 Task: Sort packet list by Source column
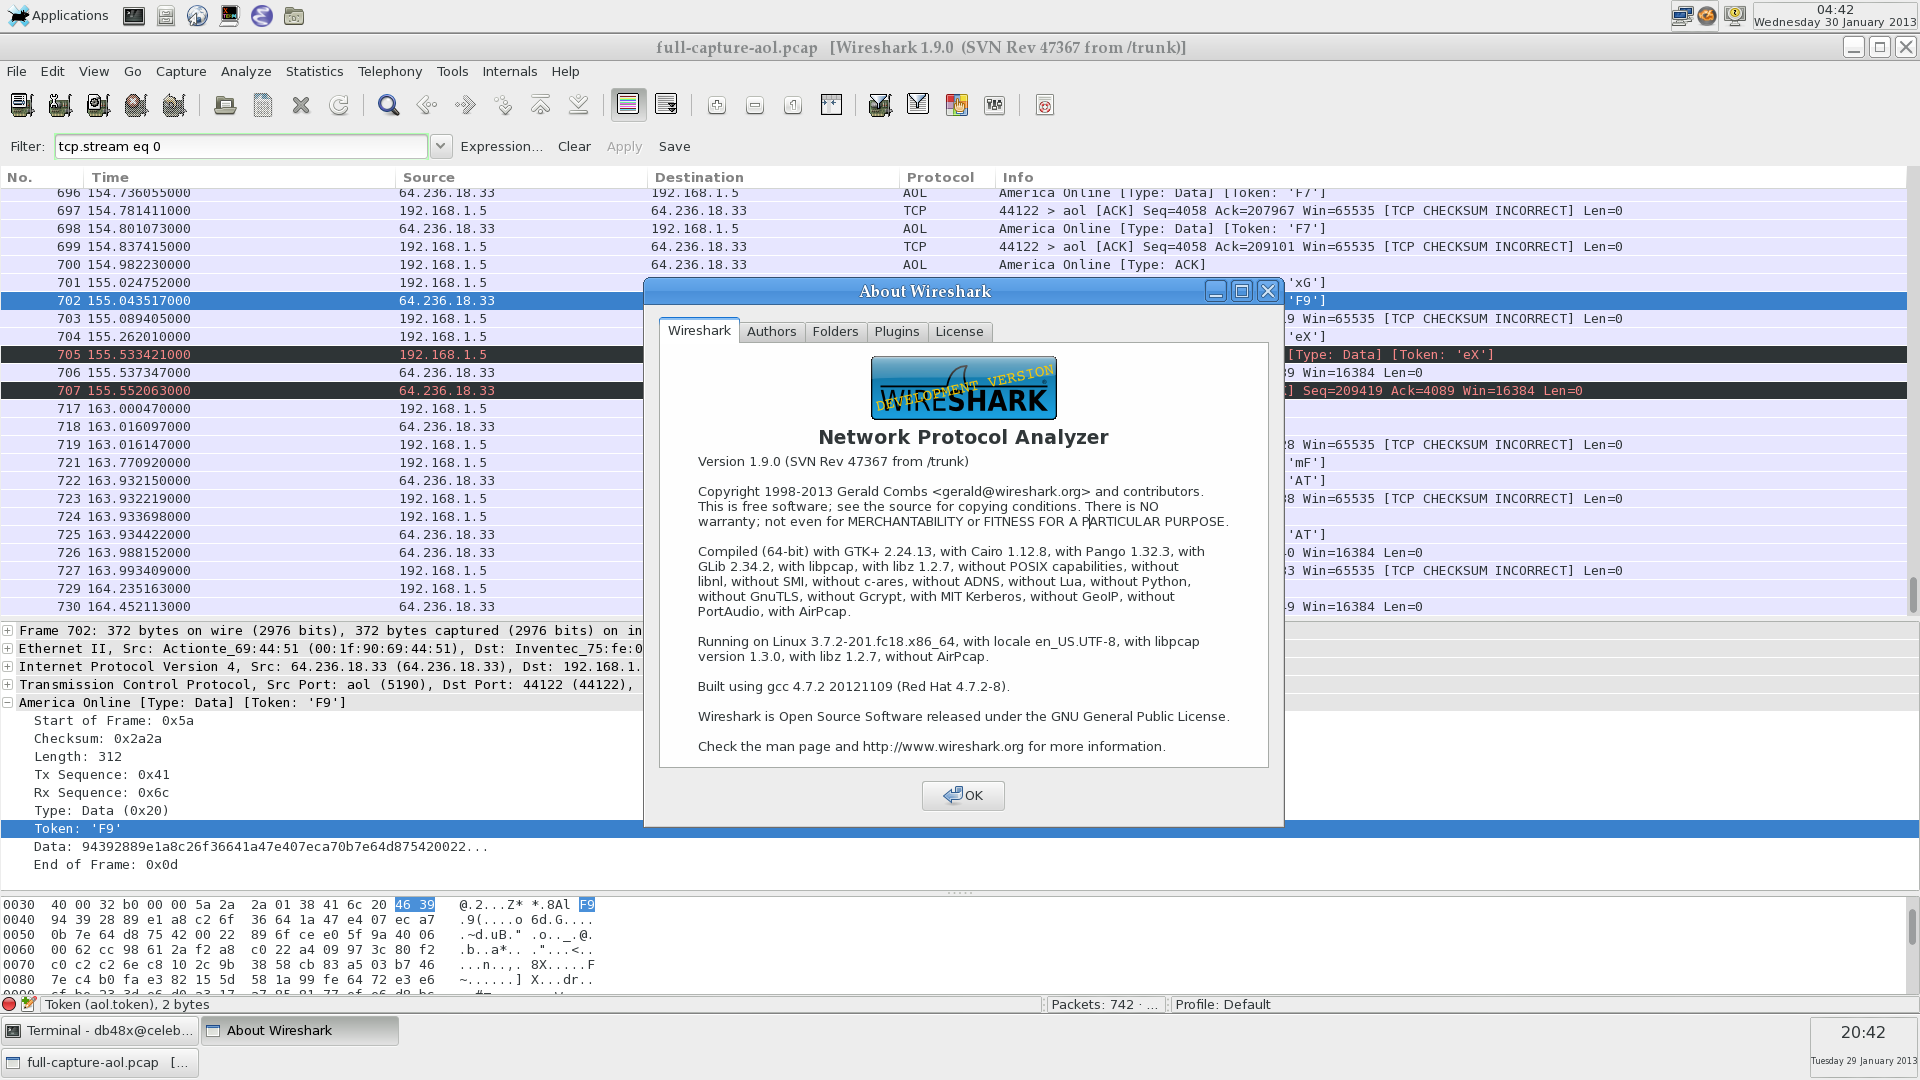pyautogui.click(x=520, y=177)
